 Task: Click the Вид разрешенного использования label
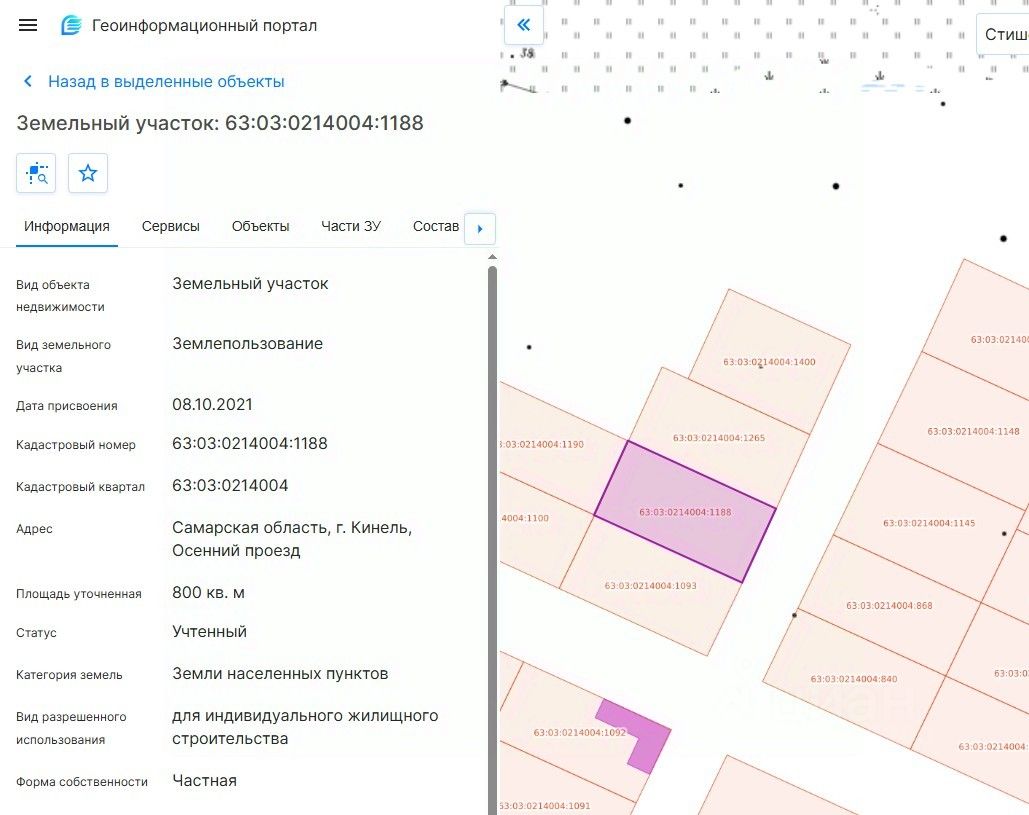point(71,728)
